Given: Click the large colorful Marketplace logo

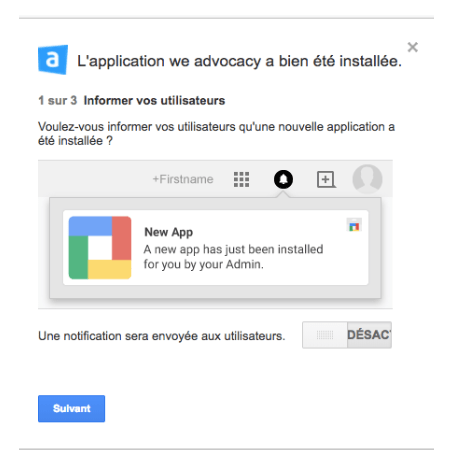Looking at the screenshot, I should pyautogui.click(x=100, y=248).
